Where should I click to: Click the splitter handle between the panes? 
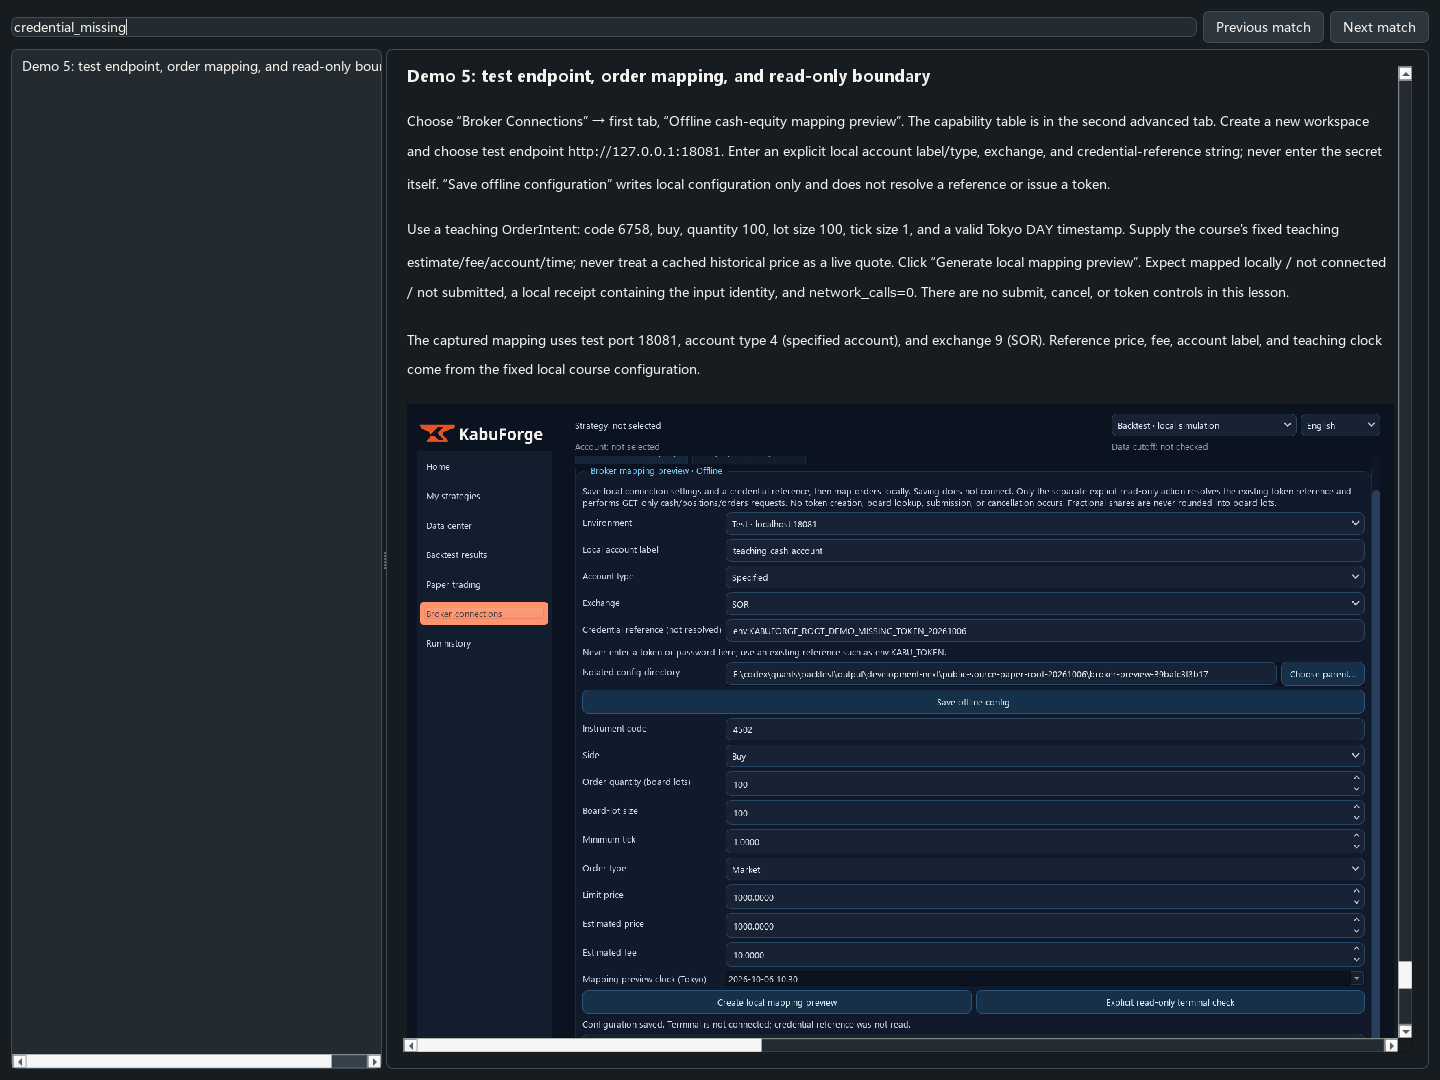[384, 560]
